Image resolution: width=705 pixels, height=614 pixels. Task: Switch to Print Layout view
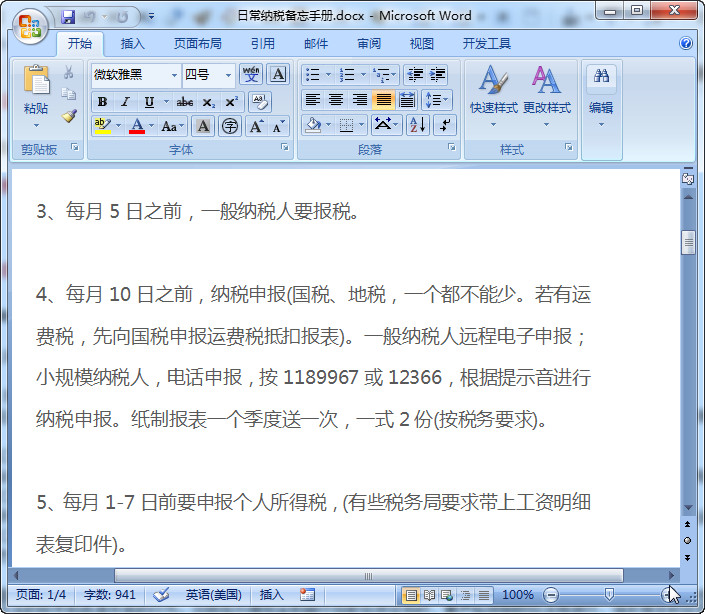411,595
